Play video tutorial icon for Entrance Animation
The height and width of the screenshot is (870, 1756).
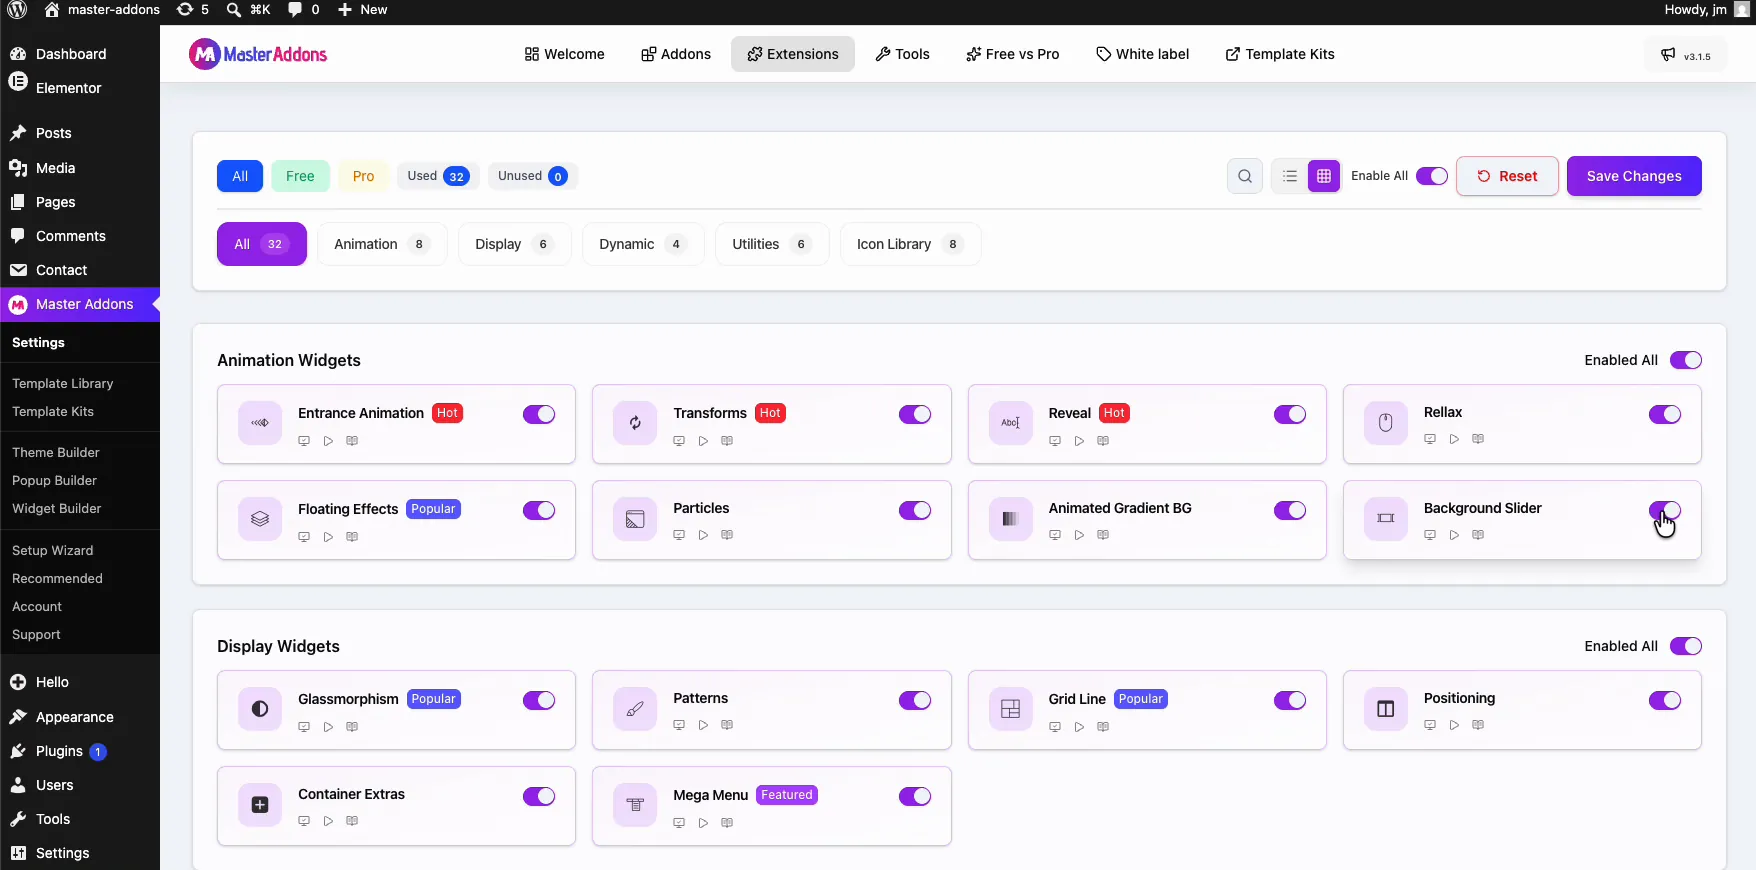click(x=328, y=441)
